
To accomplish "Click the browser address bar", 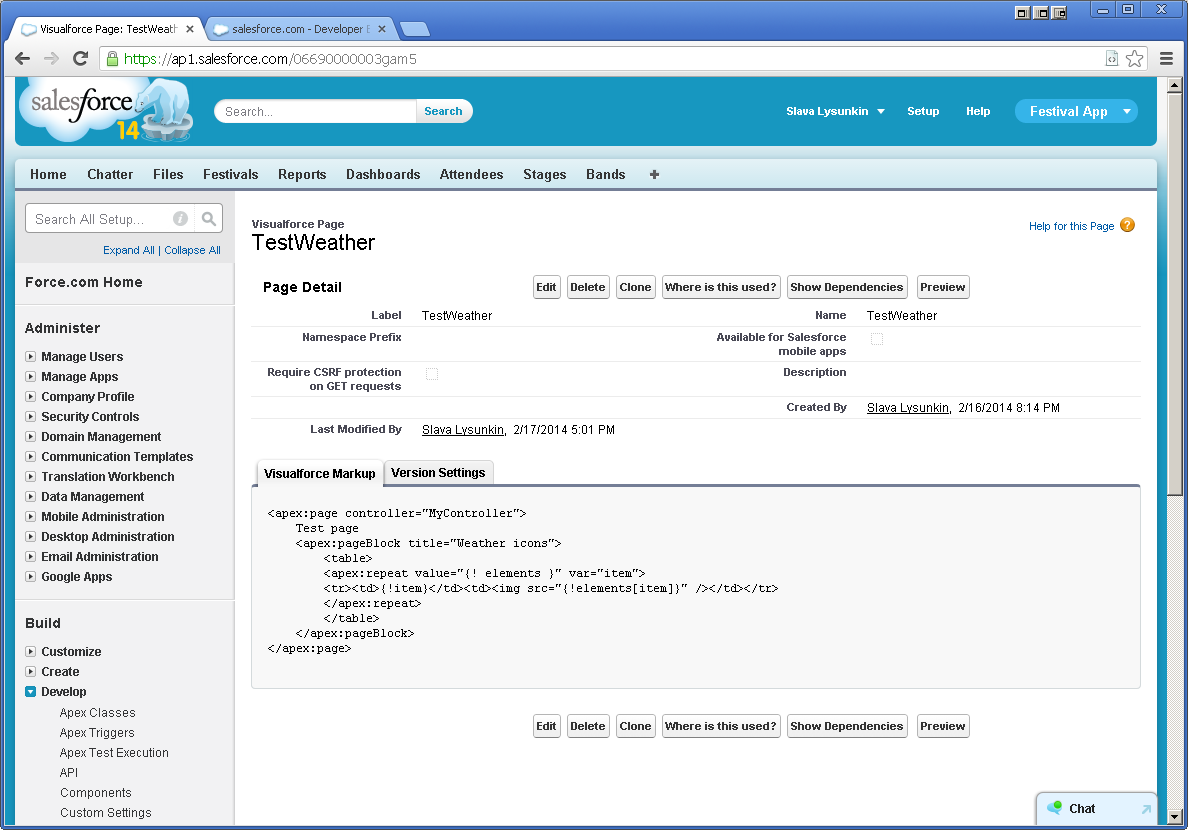I will [606, 58].
